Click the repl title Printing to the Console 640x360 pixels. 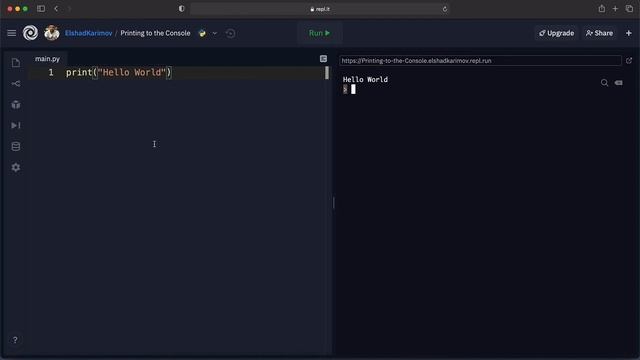click(155, 33)
